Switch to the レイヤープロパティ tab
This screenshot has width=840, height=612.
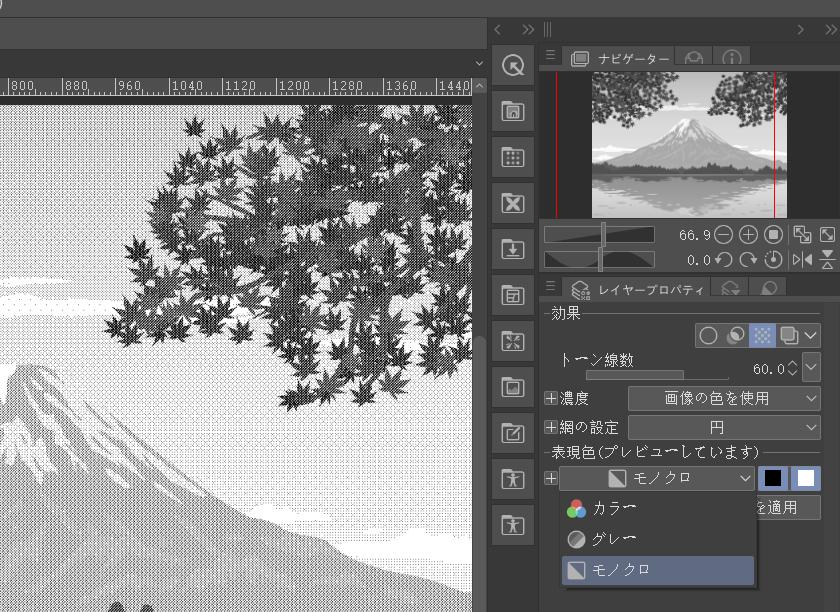[636, 289]
